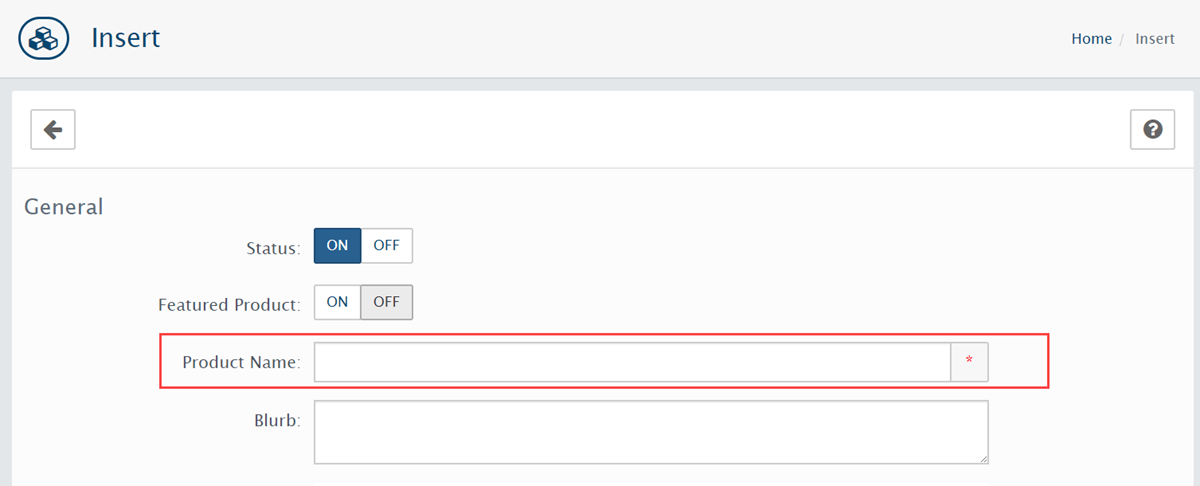Viewport: 1200px width, 486px height.
Task: Select the General section heading
Action: (63, 207)
